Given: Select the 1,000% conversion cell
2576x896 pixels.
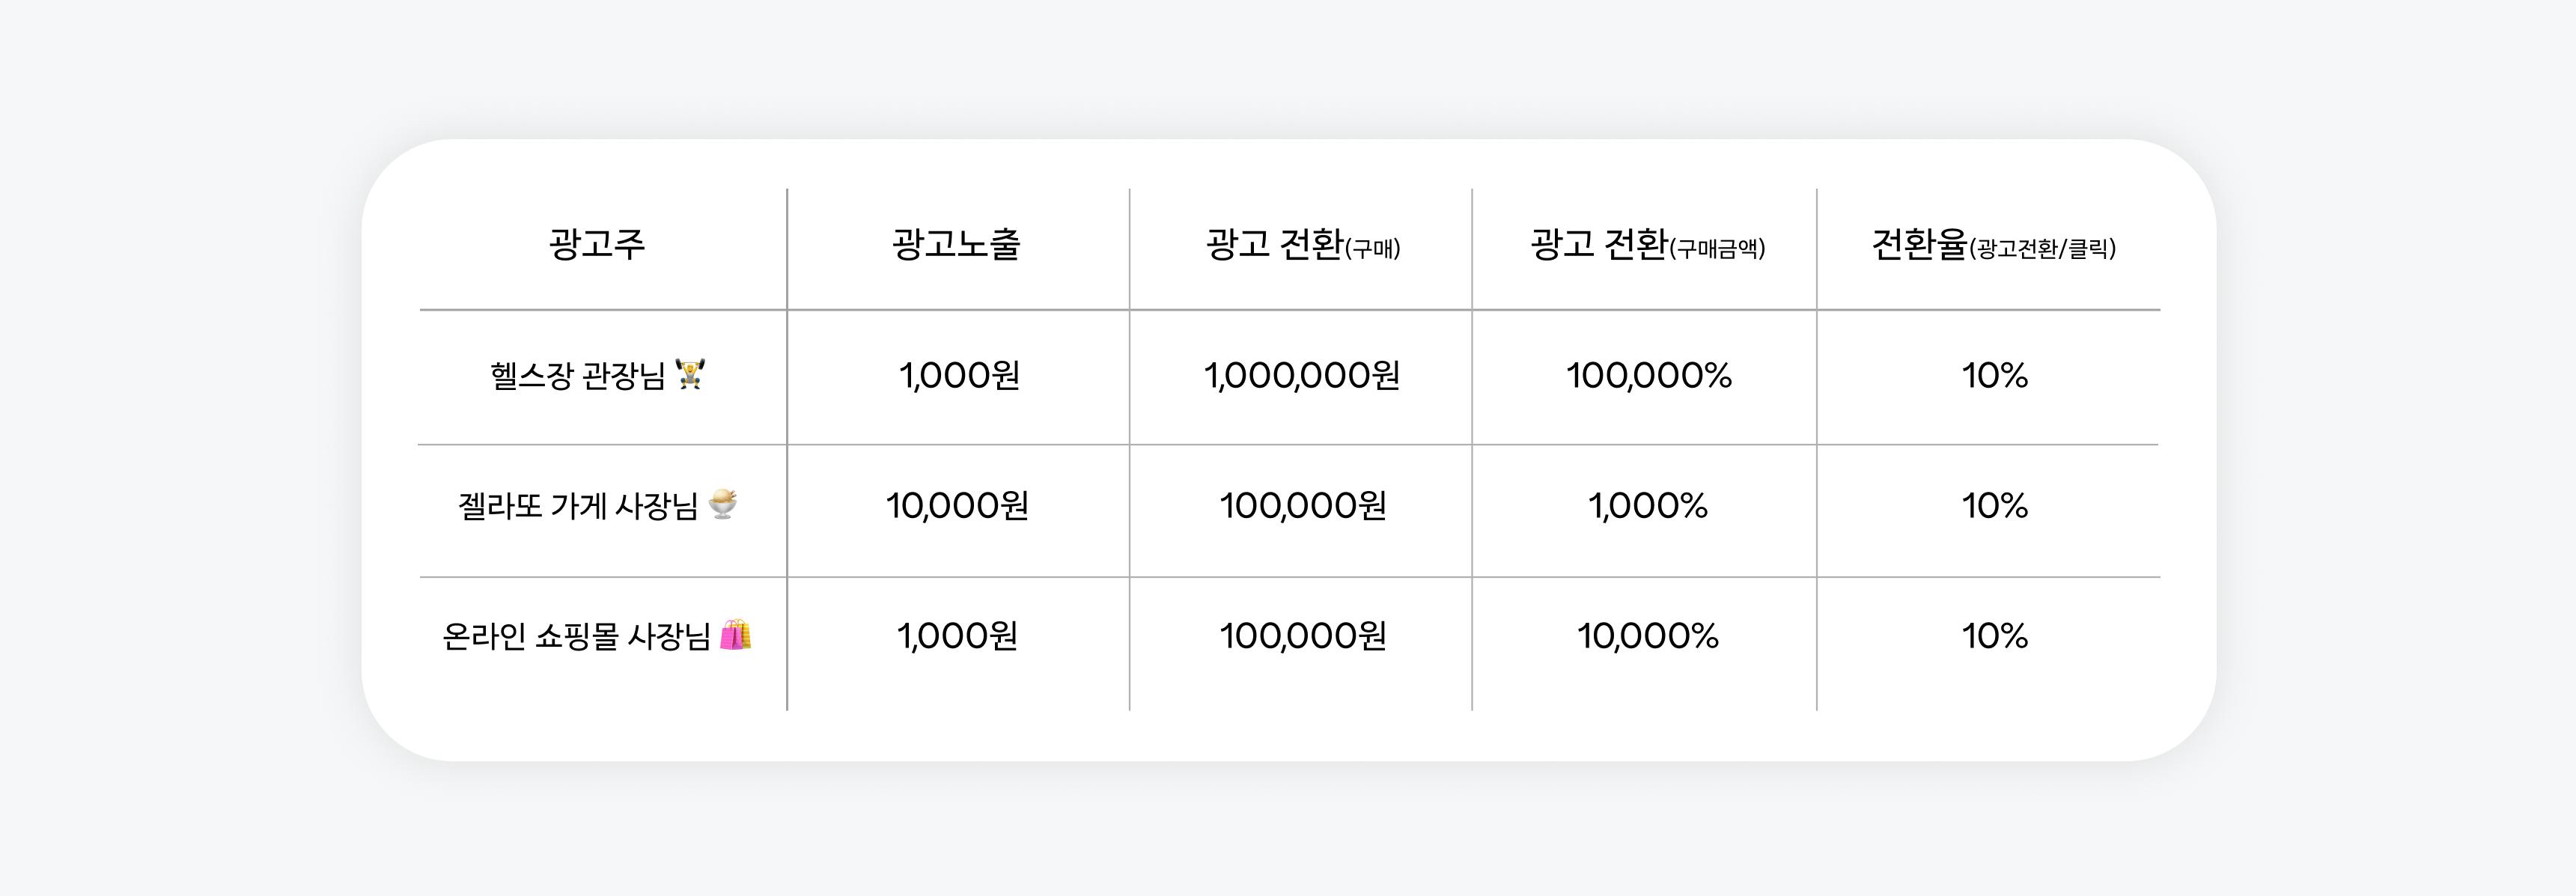Looking at the screenshot, I should (x=1648, y=506).
